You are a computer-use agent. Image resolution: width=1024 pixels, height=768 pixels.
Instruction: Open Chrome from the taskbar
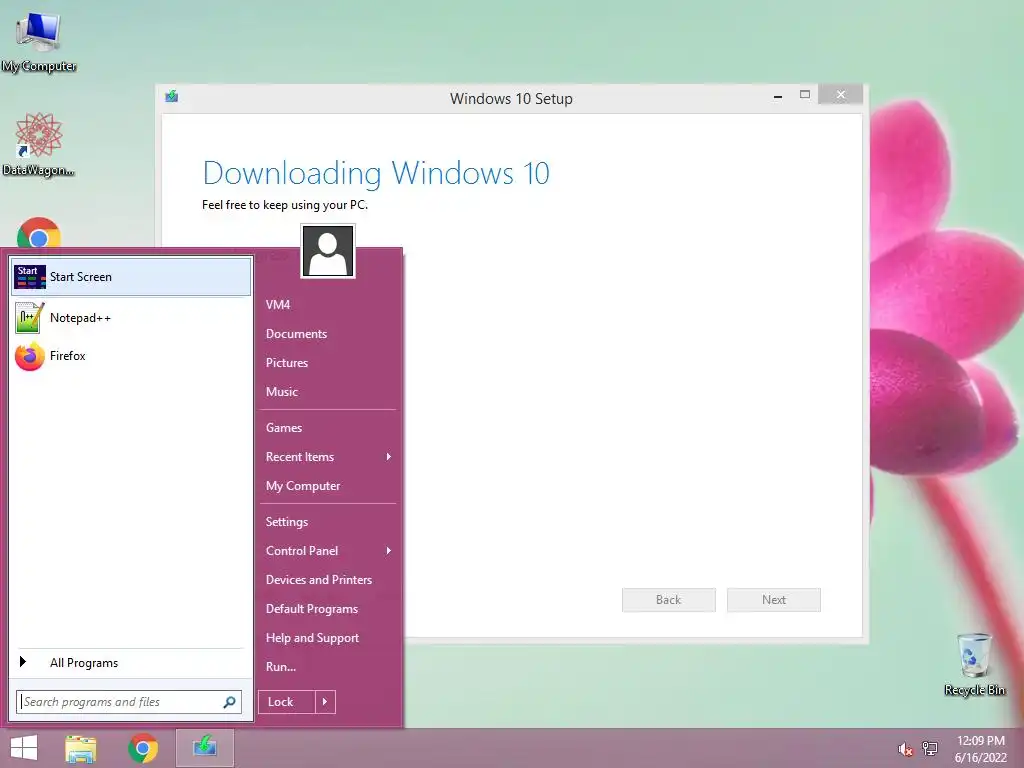click(143, 748)
